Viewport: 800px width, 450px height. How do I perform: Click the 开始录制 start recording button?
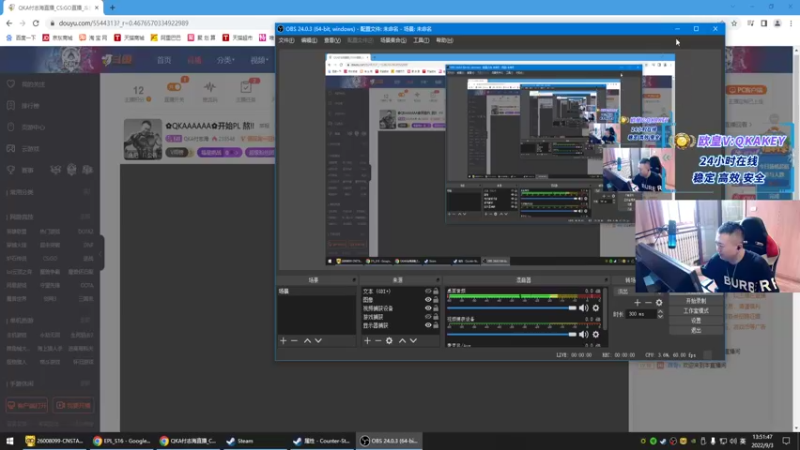696,301
